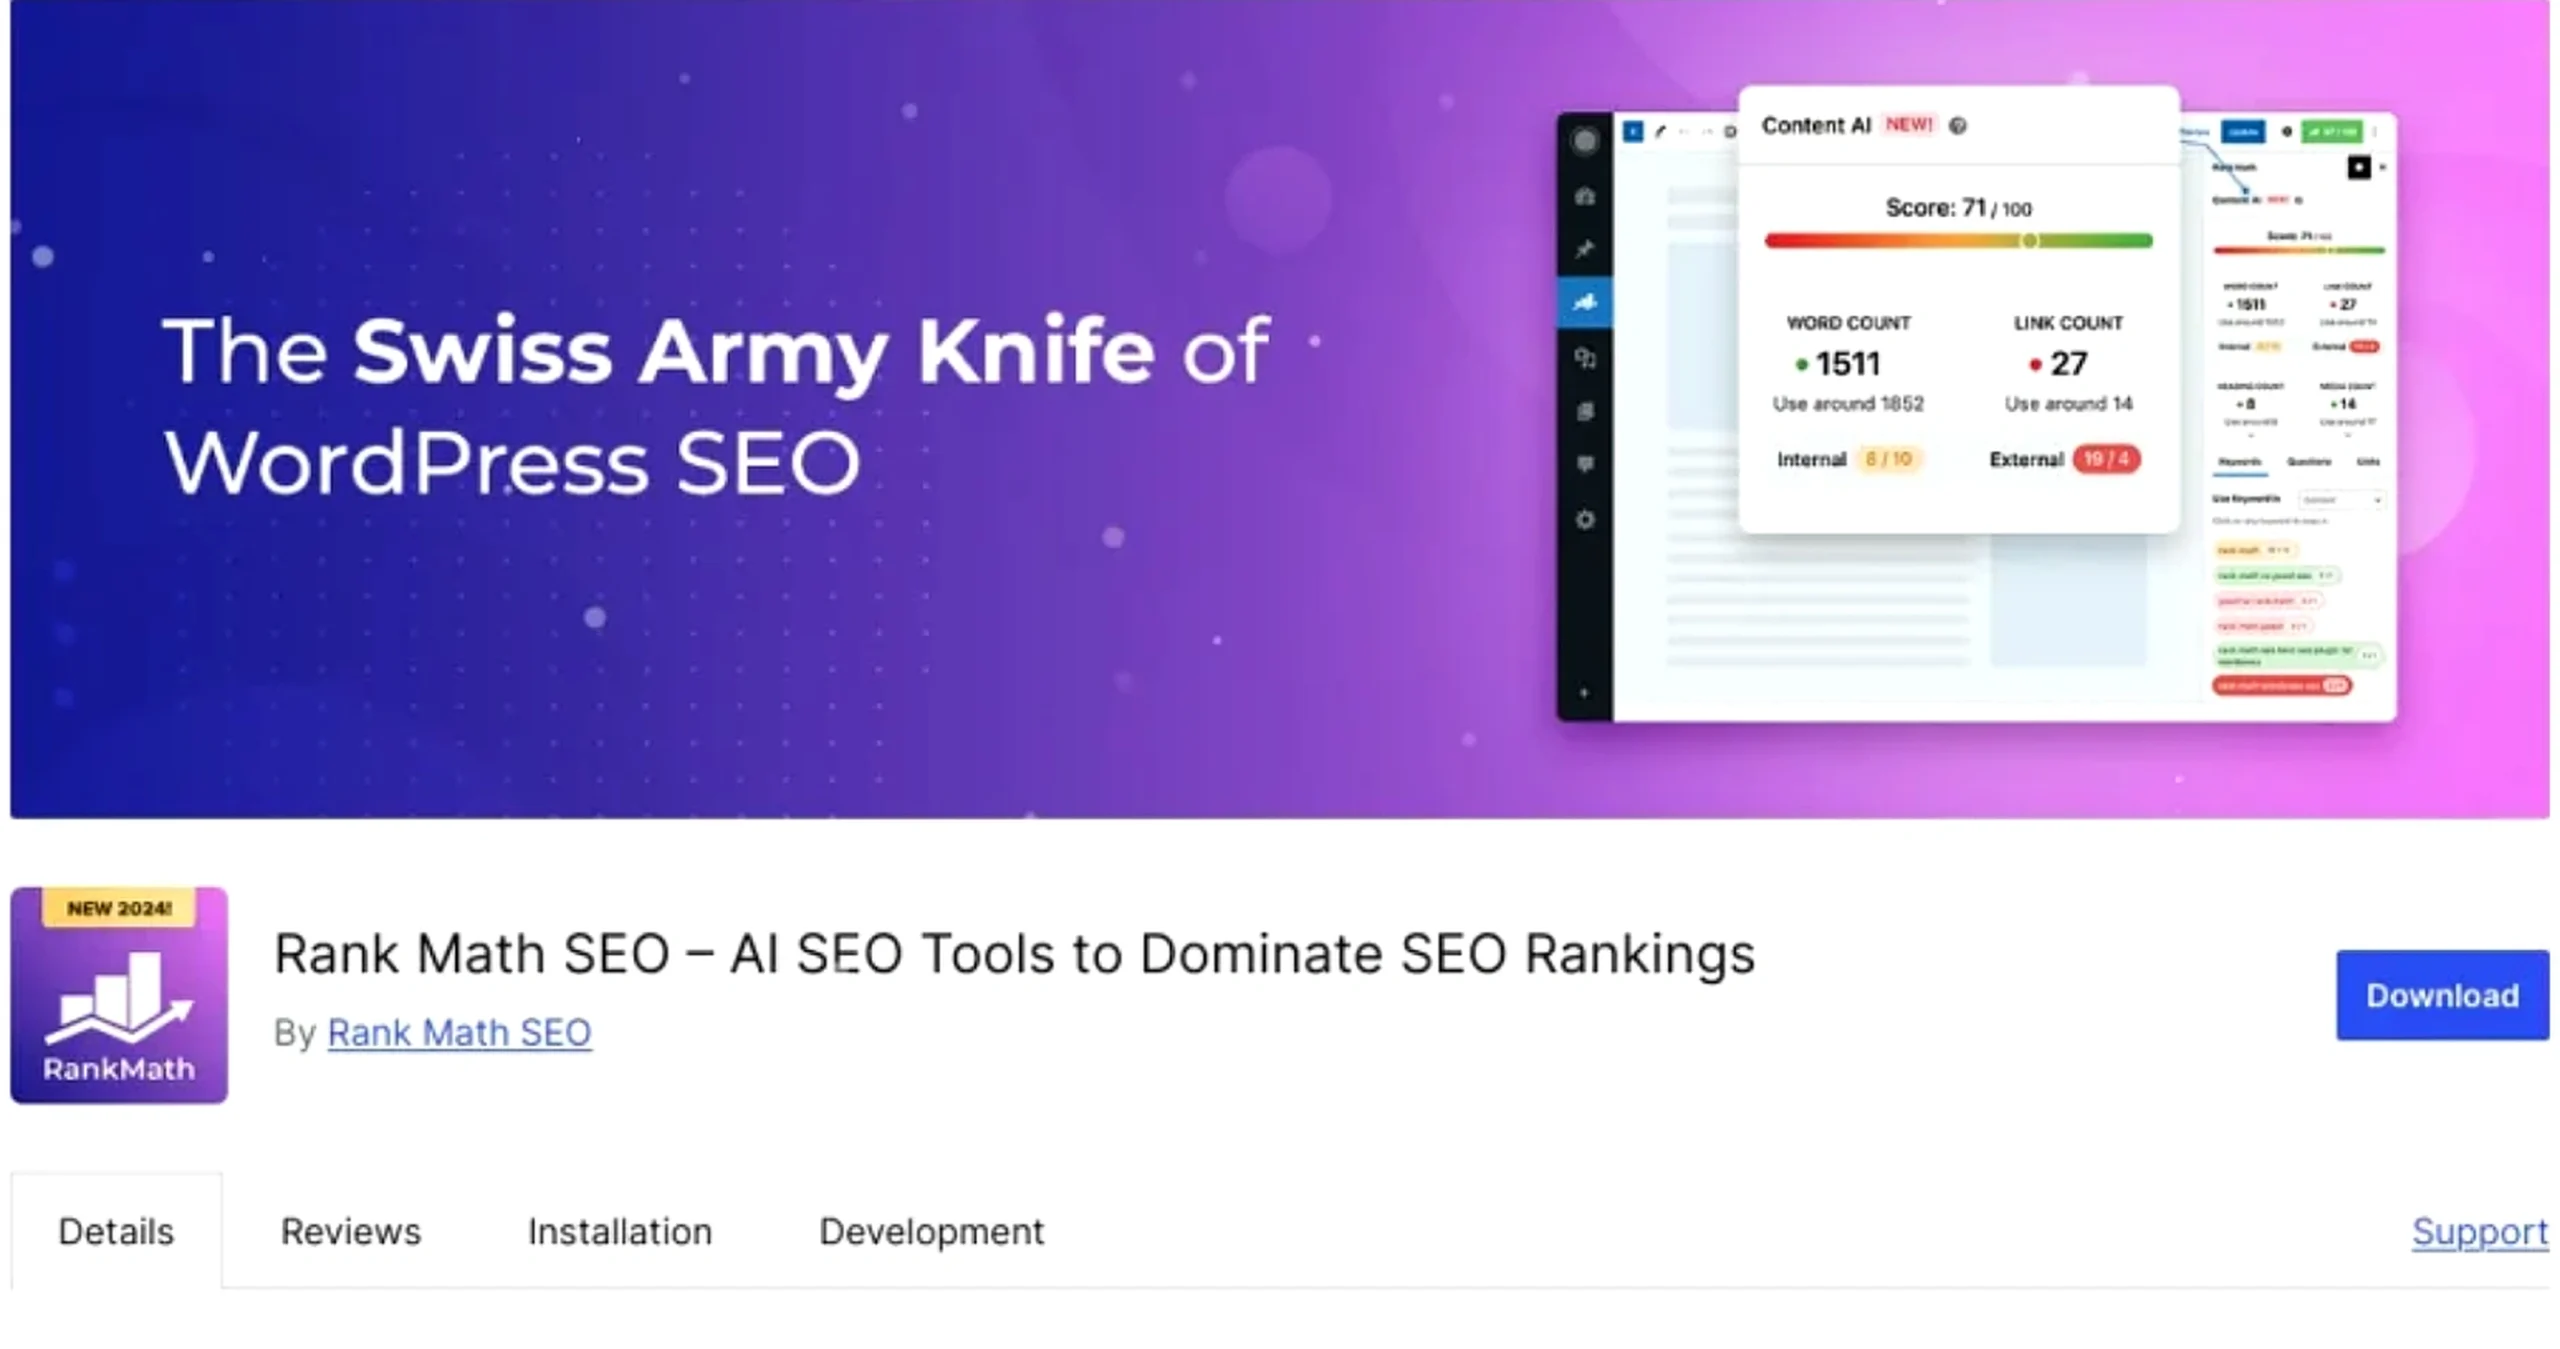Screen dimensions: 2560x1349
Task: Open the Support link
Action: 2480,1231
